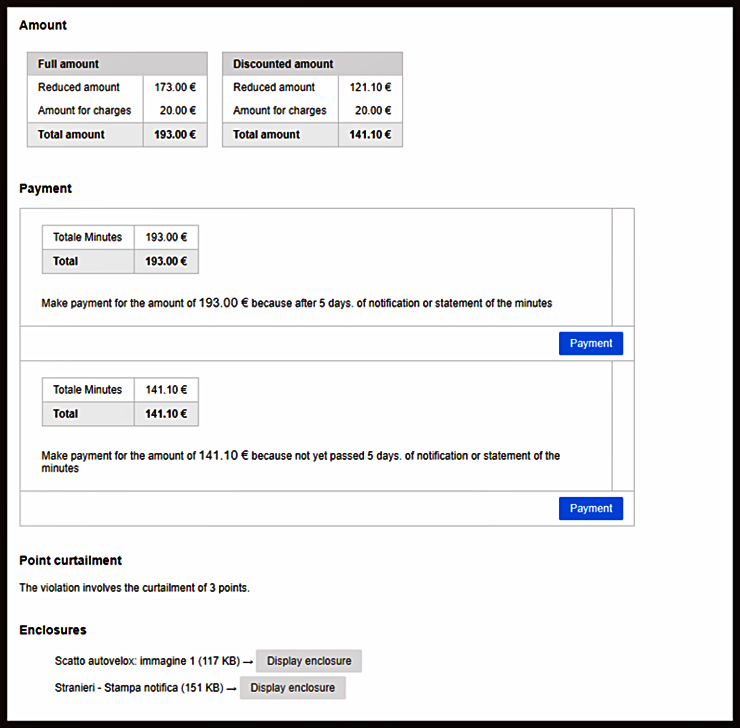Click Reduced amount label in Full amount table

79,87
